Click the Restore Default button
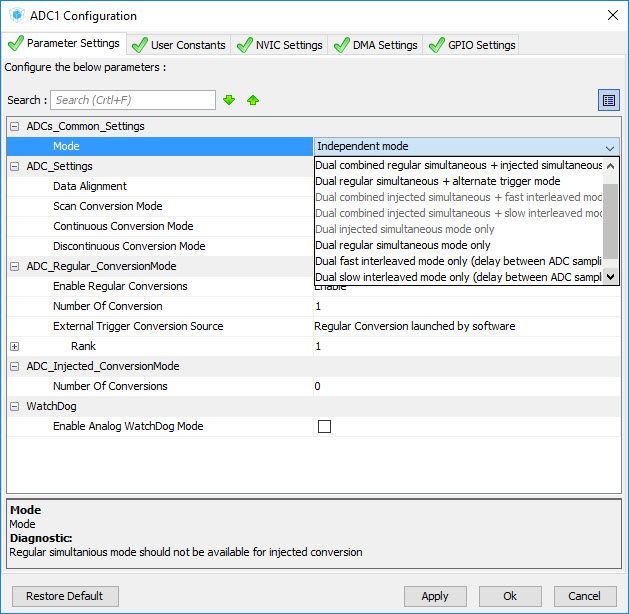629x614 pixels. pyautogui.click(x=65, y=596)
